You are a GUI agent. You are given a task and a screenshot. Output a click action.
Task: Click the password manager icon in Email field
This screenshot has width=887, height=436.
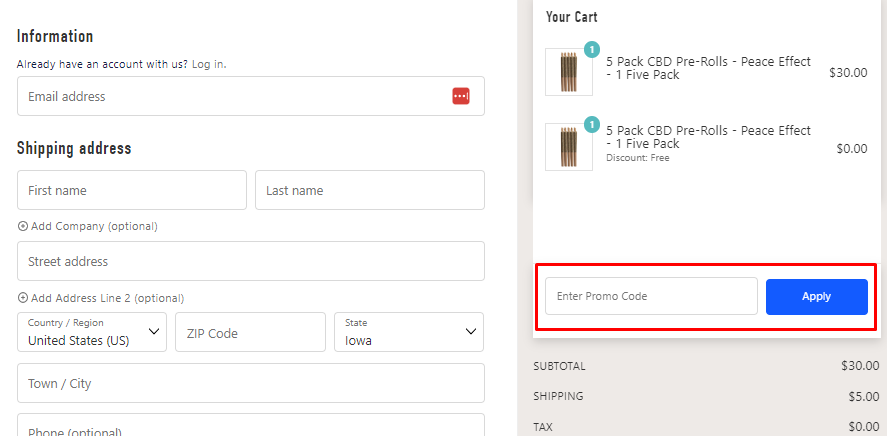pos(460,96)
